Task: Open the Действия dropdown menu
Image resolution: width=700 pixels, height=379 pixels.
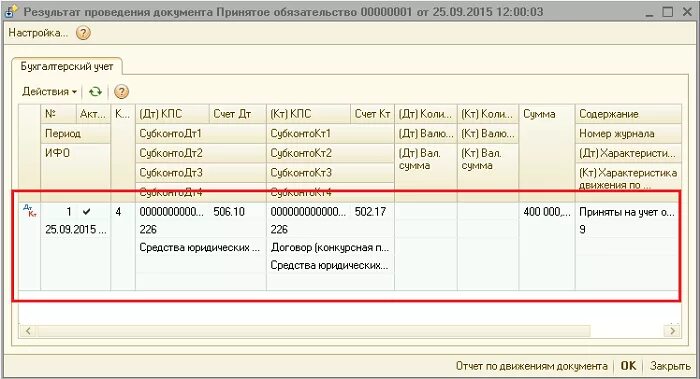Action: pos(49,92)
